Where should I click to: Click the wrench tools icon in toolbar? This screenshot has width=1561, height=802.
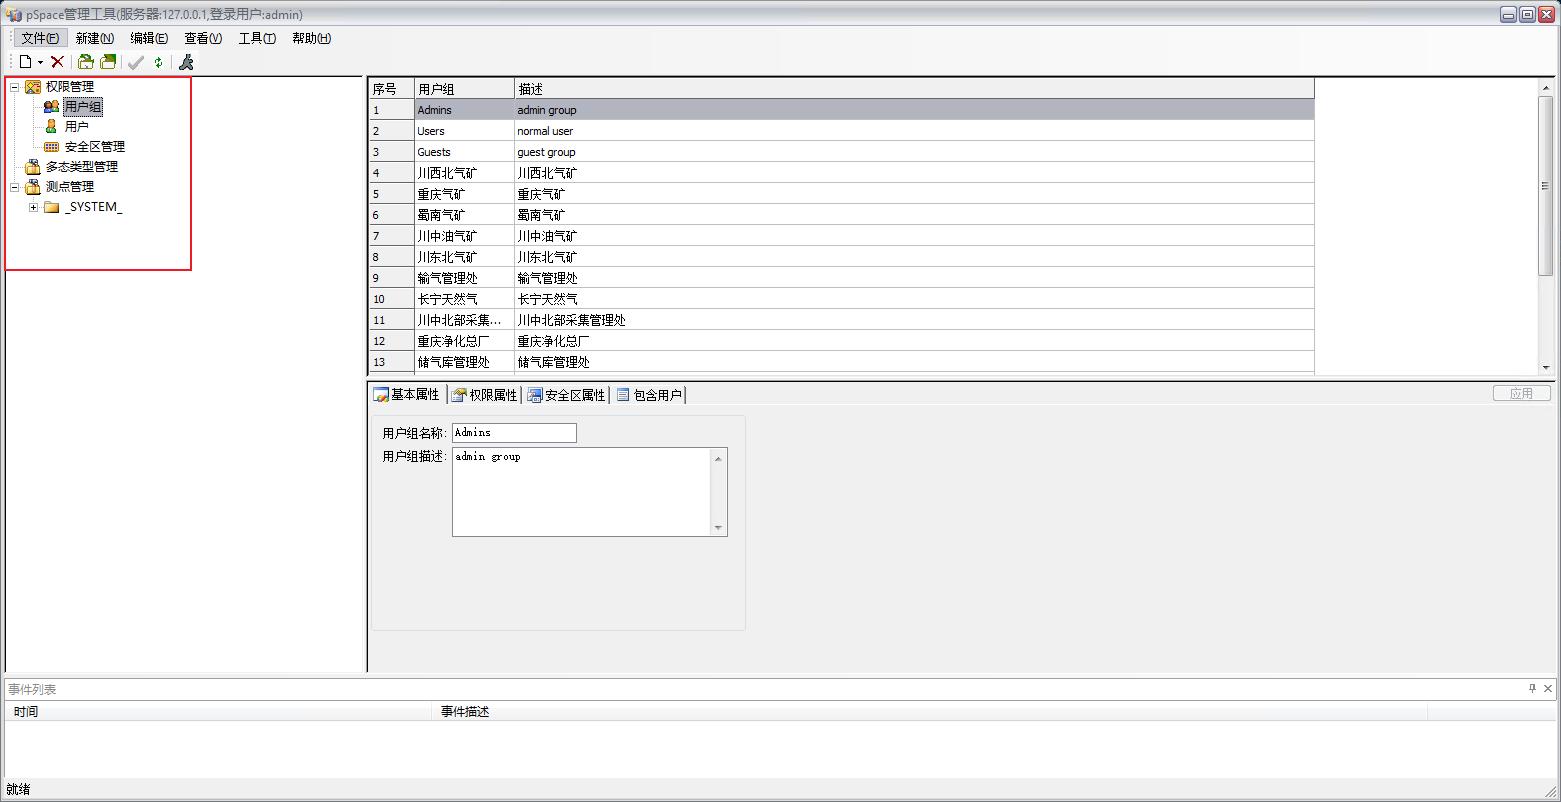pos(186,62)
